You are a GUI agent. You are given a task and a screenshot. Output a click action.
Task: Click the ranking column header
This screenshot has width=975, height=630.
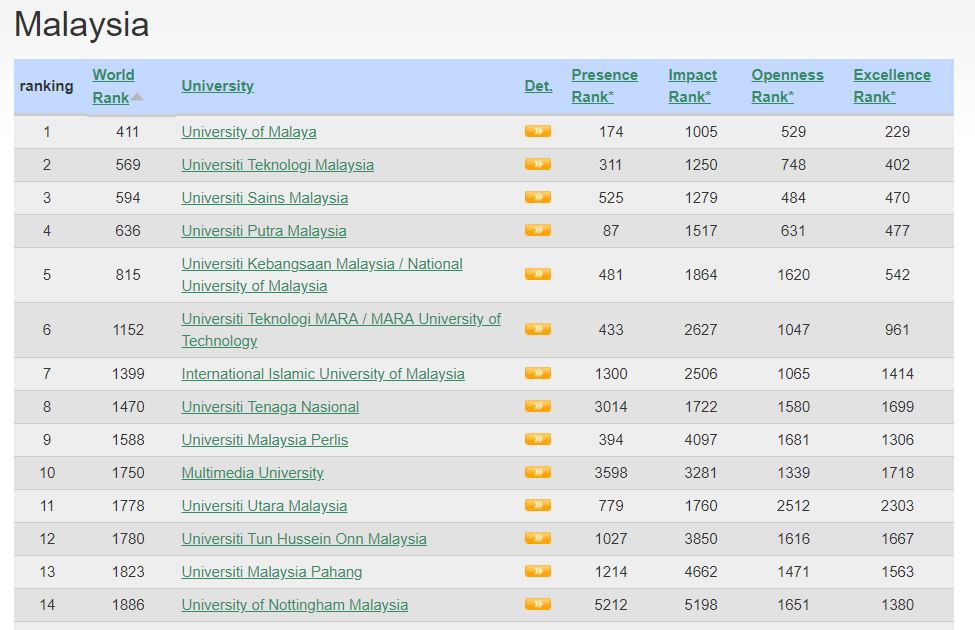point(47,86)
